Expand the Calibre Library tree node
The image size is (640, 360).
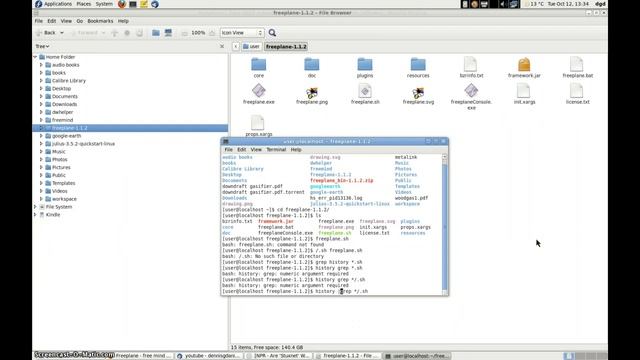click(41, 81)
